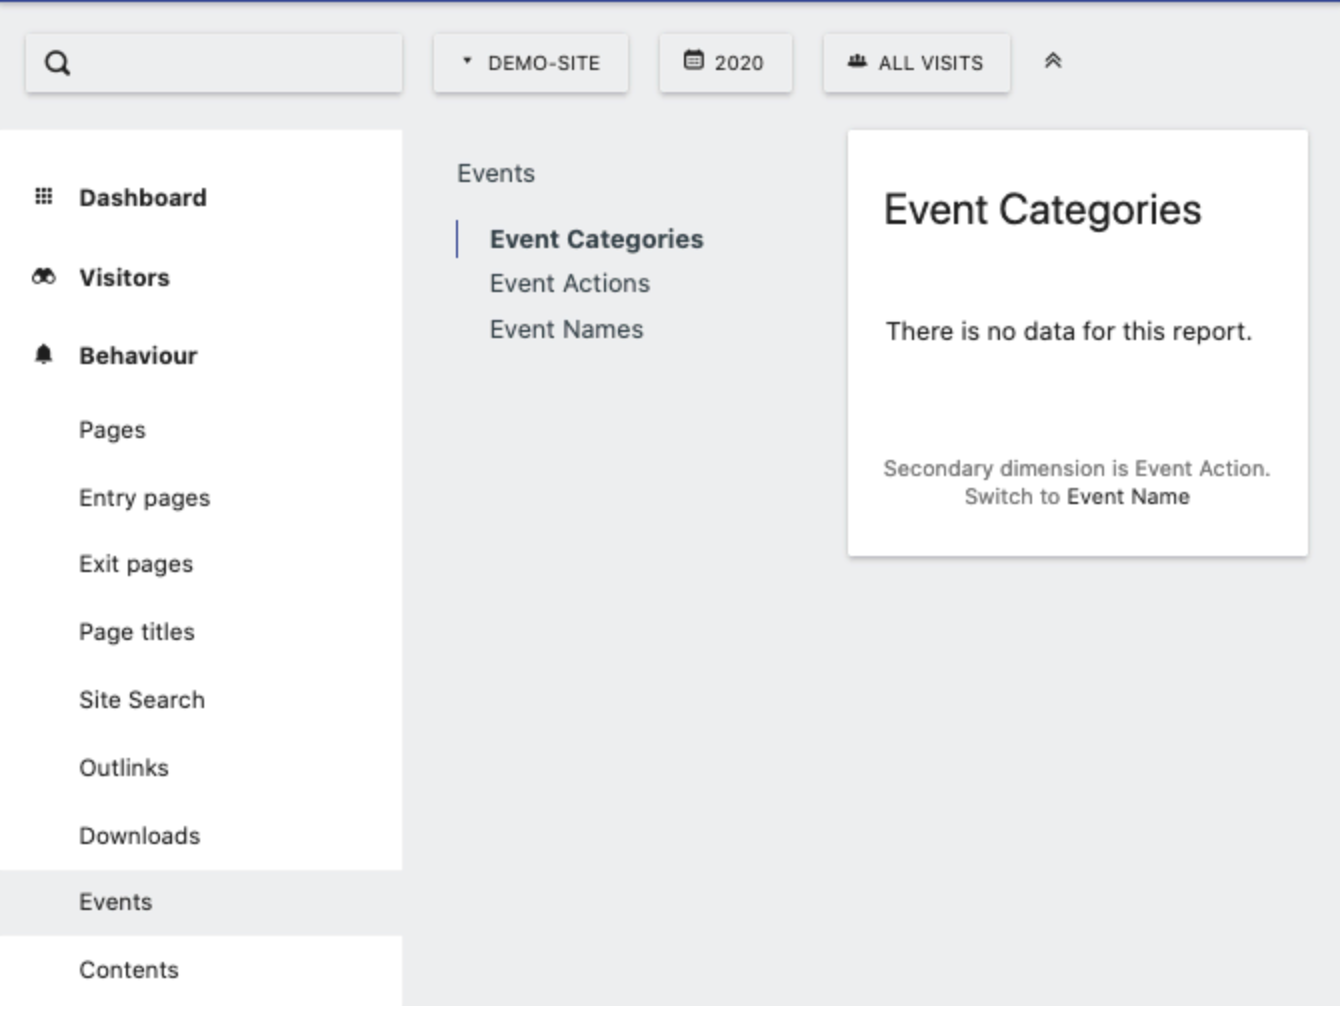The image size is (1342, 1026).
Task: Select the Event Names report
Action: pos(566,330)
